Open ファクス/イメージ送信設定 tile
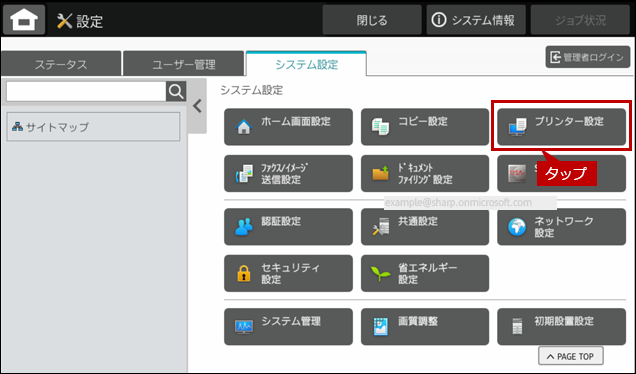The image size is (636, 374). (288, 174)
